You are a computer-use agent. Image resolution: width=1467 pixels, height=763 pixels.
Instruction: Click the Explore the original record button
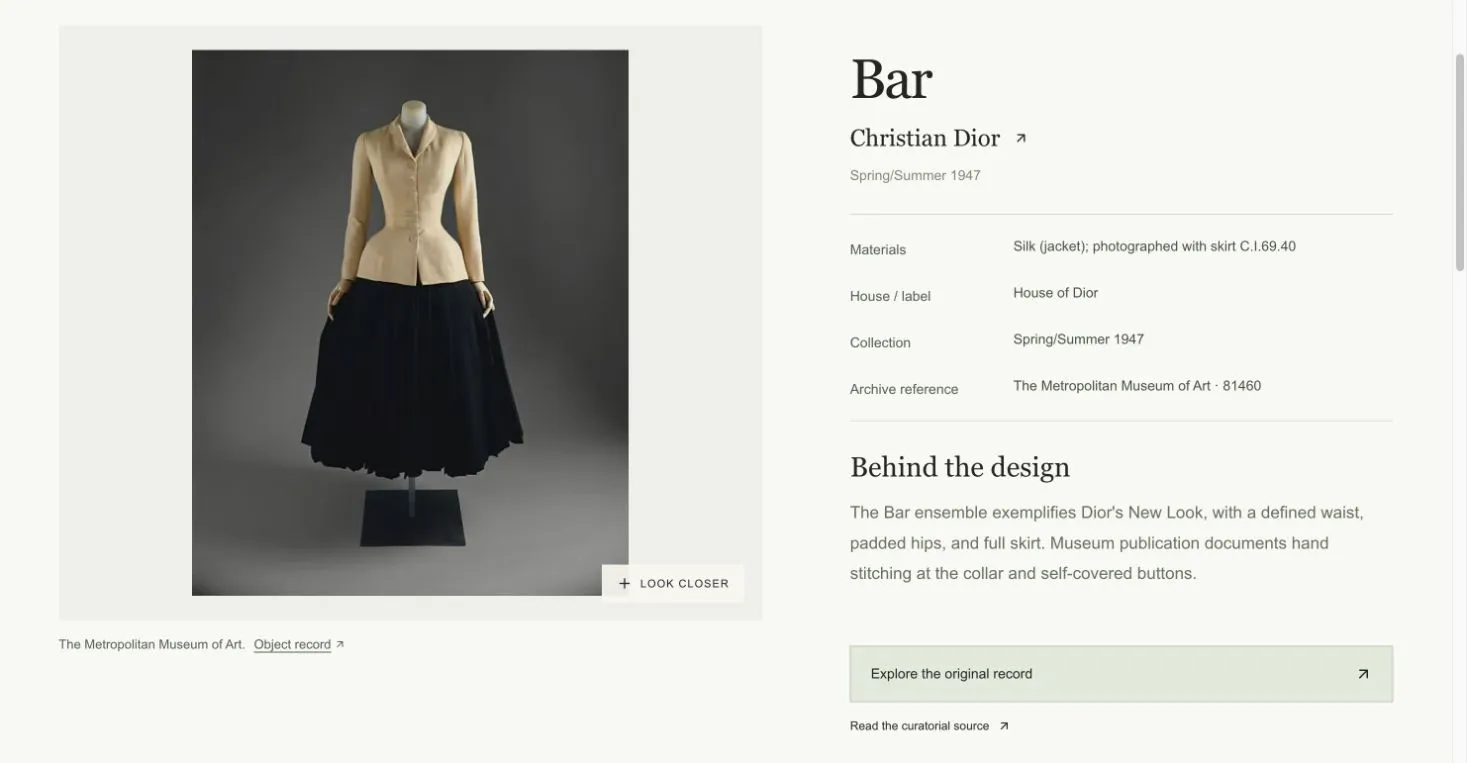[x=1121, y=674]
